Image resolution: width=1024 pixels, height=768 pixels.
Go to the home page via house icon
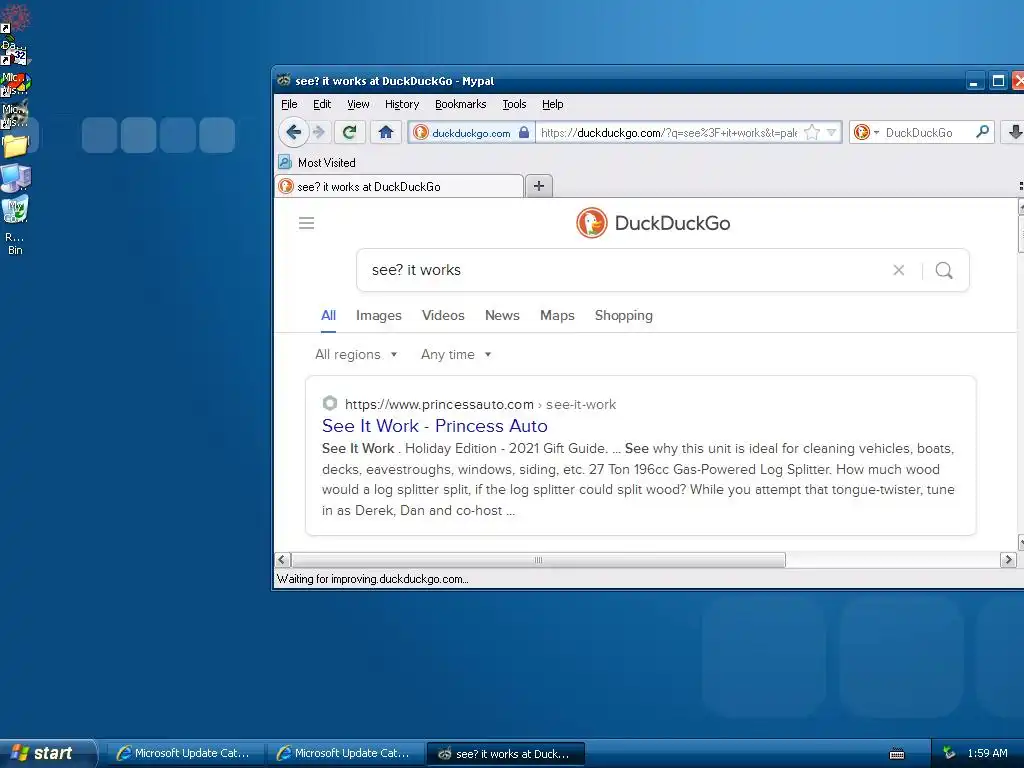pyautogui.click(x=385, y=133)
